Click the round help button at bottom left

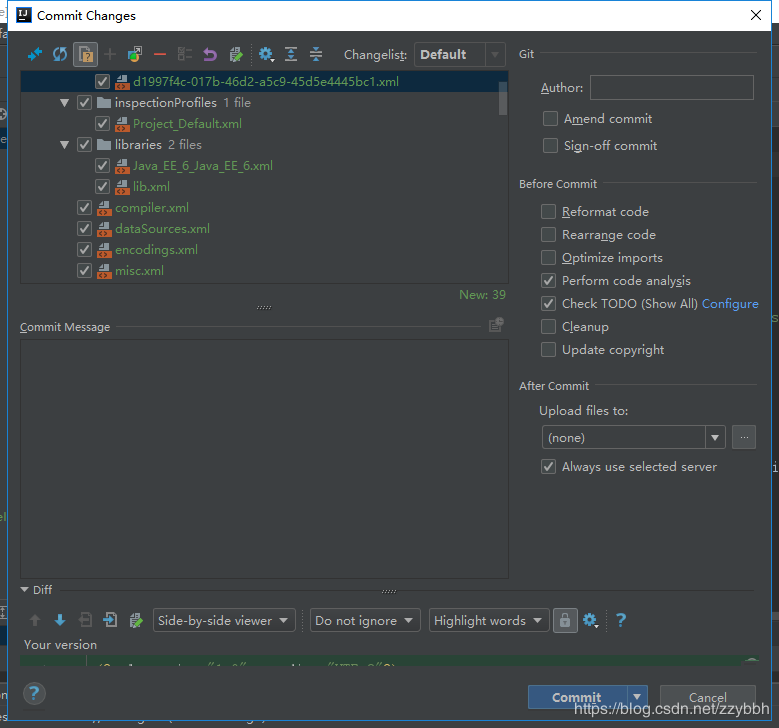(34, 693)
